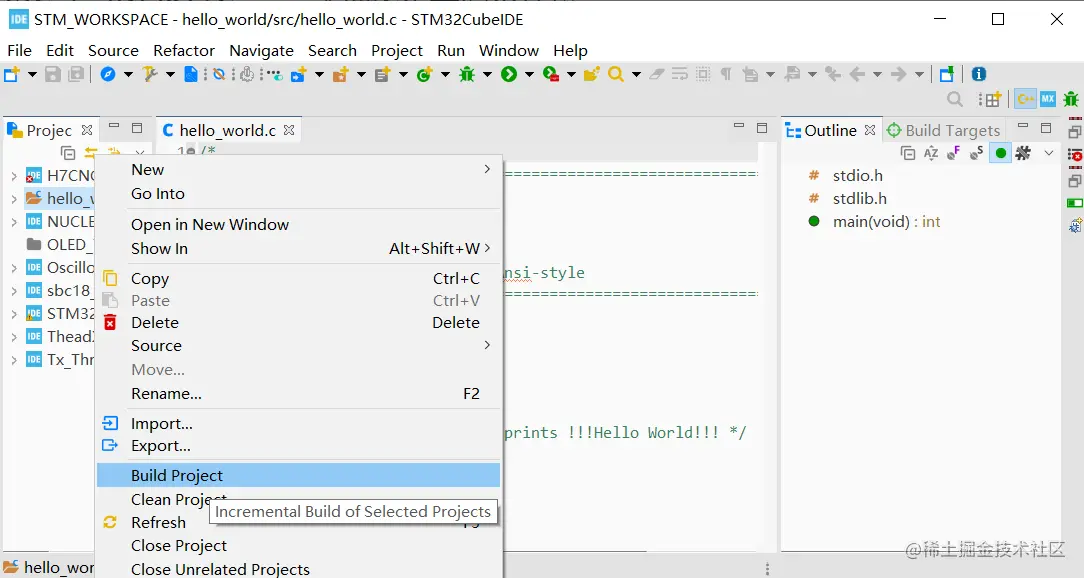Select main(void) : int in the Outline
Image resolution: width=1084 pixels, height=578 pixels.
886,222
